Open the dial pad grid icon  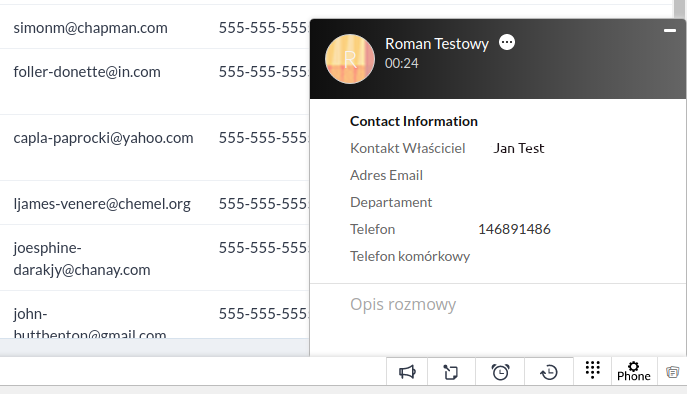point(592,370)
